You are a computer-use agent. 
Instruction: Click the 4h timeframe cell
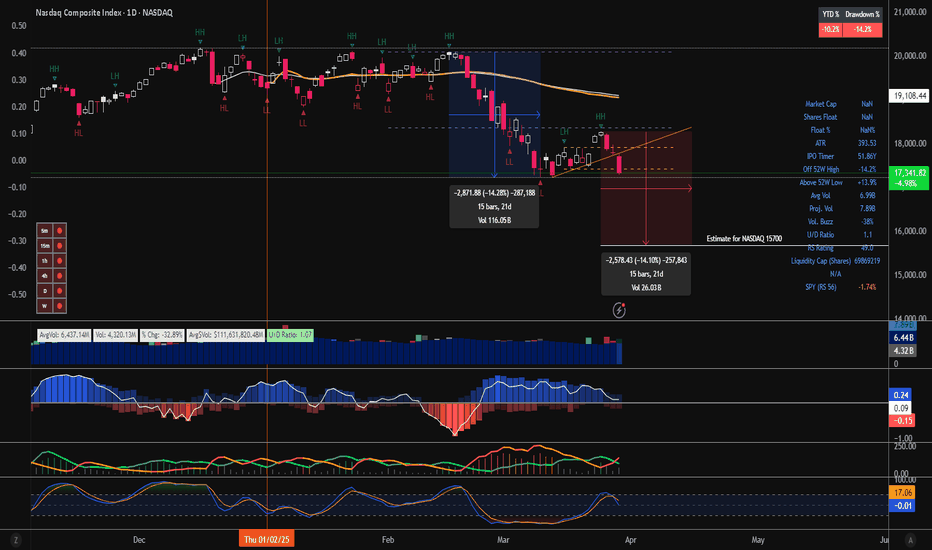click(x=45, y=276)
